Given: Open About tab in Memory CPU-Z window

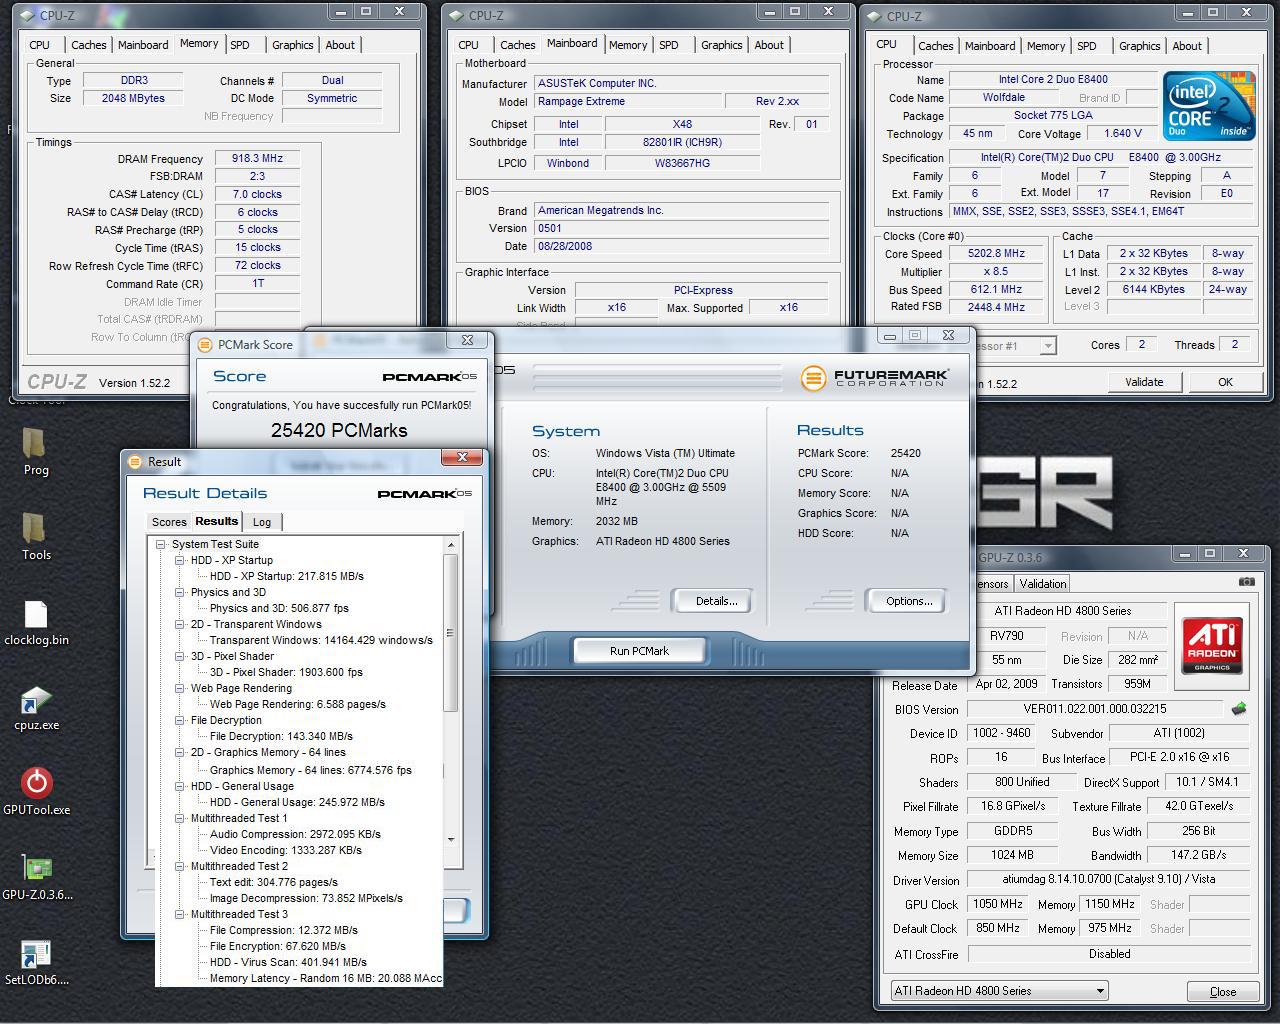Looking at the screenshot, I should [x=340, y=45].
